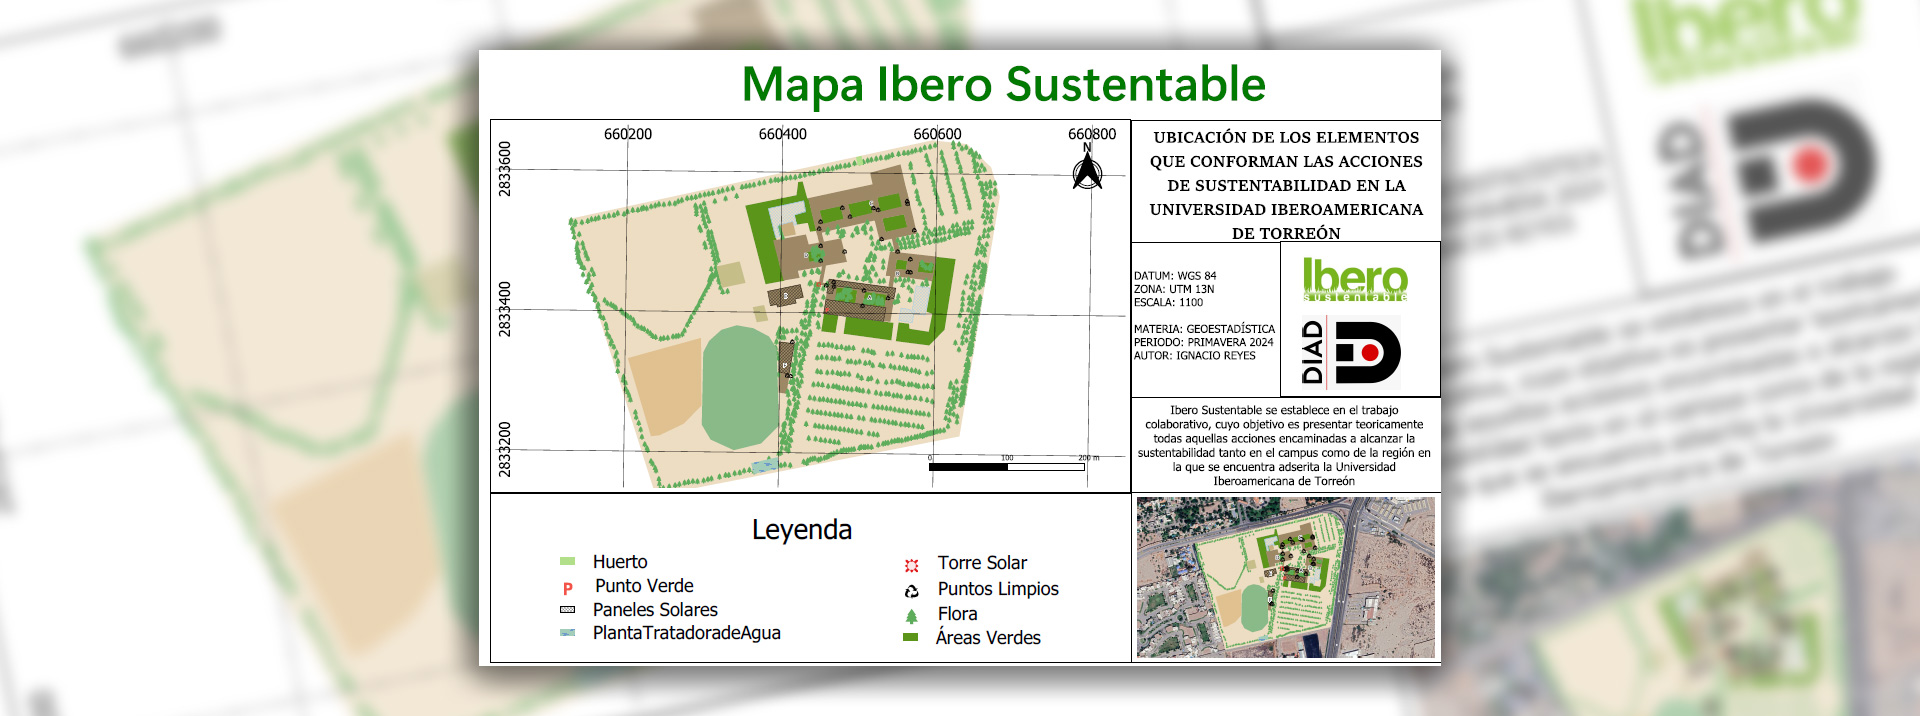Select the "Áreas Verdes" legend label
This screenshot has width=1920, height=716.
[988, 637]
